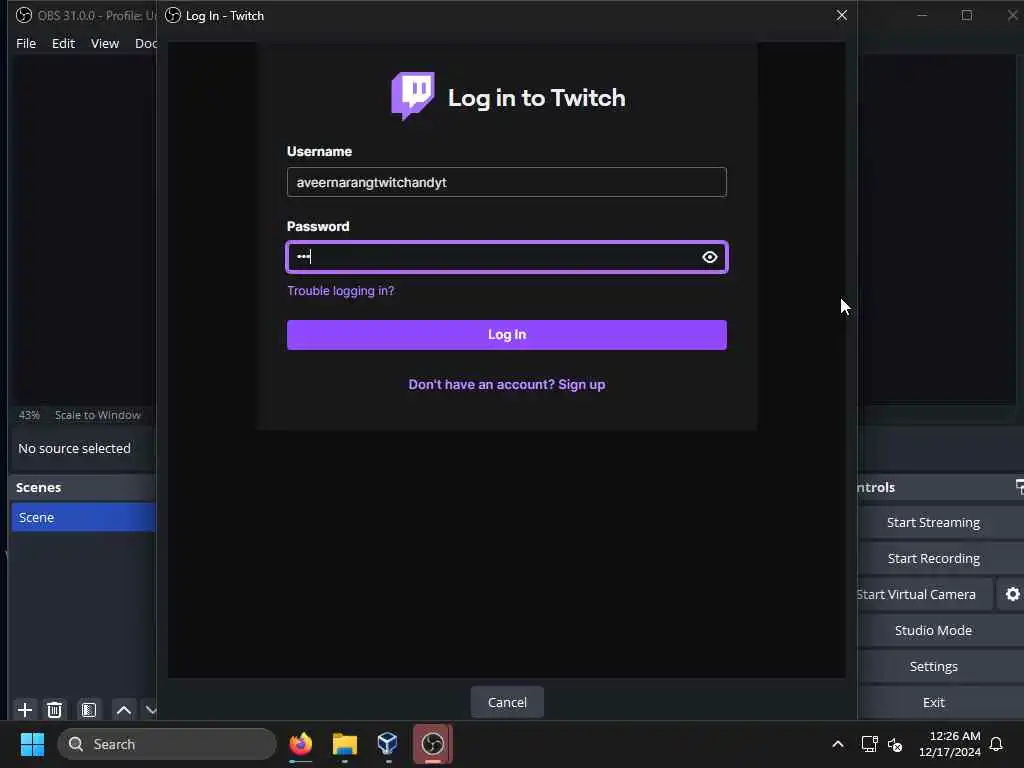The height and width of the screenshot is (768, 1024).
Task: Move scene up with arrow icon
Action: (123, 709)
